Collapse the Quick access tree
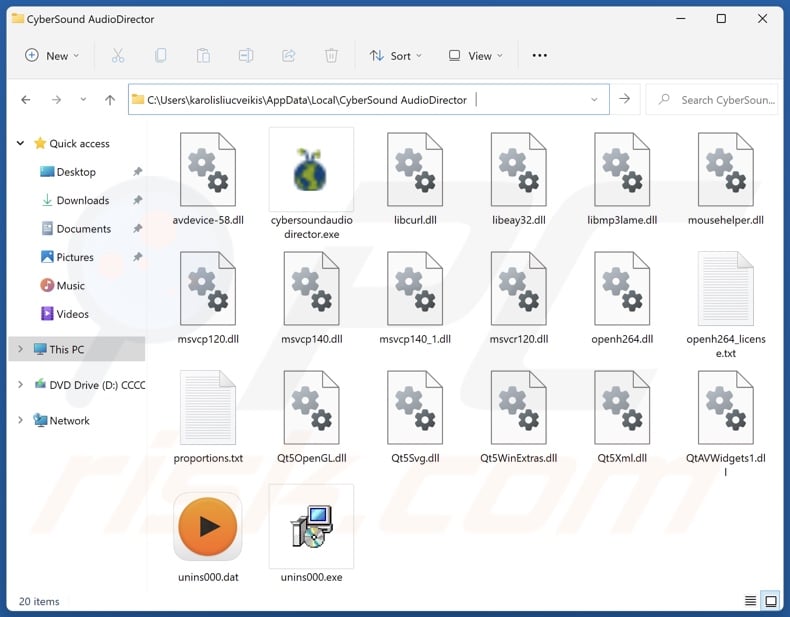 point(20,143)
